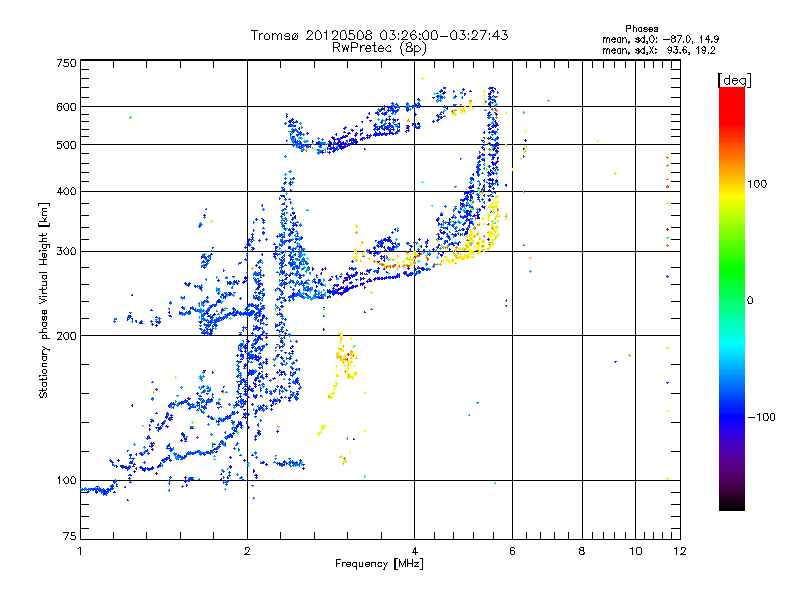Click the "Frequency [MHz]" axis label
The height and width of the screenshot is (600, 800).
pos(379,564)
